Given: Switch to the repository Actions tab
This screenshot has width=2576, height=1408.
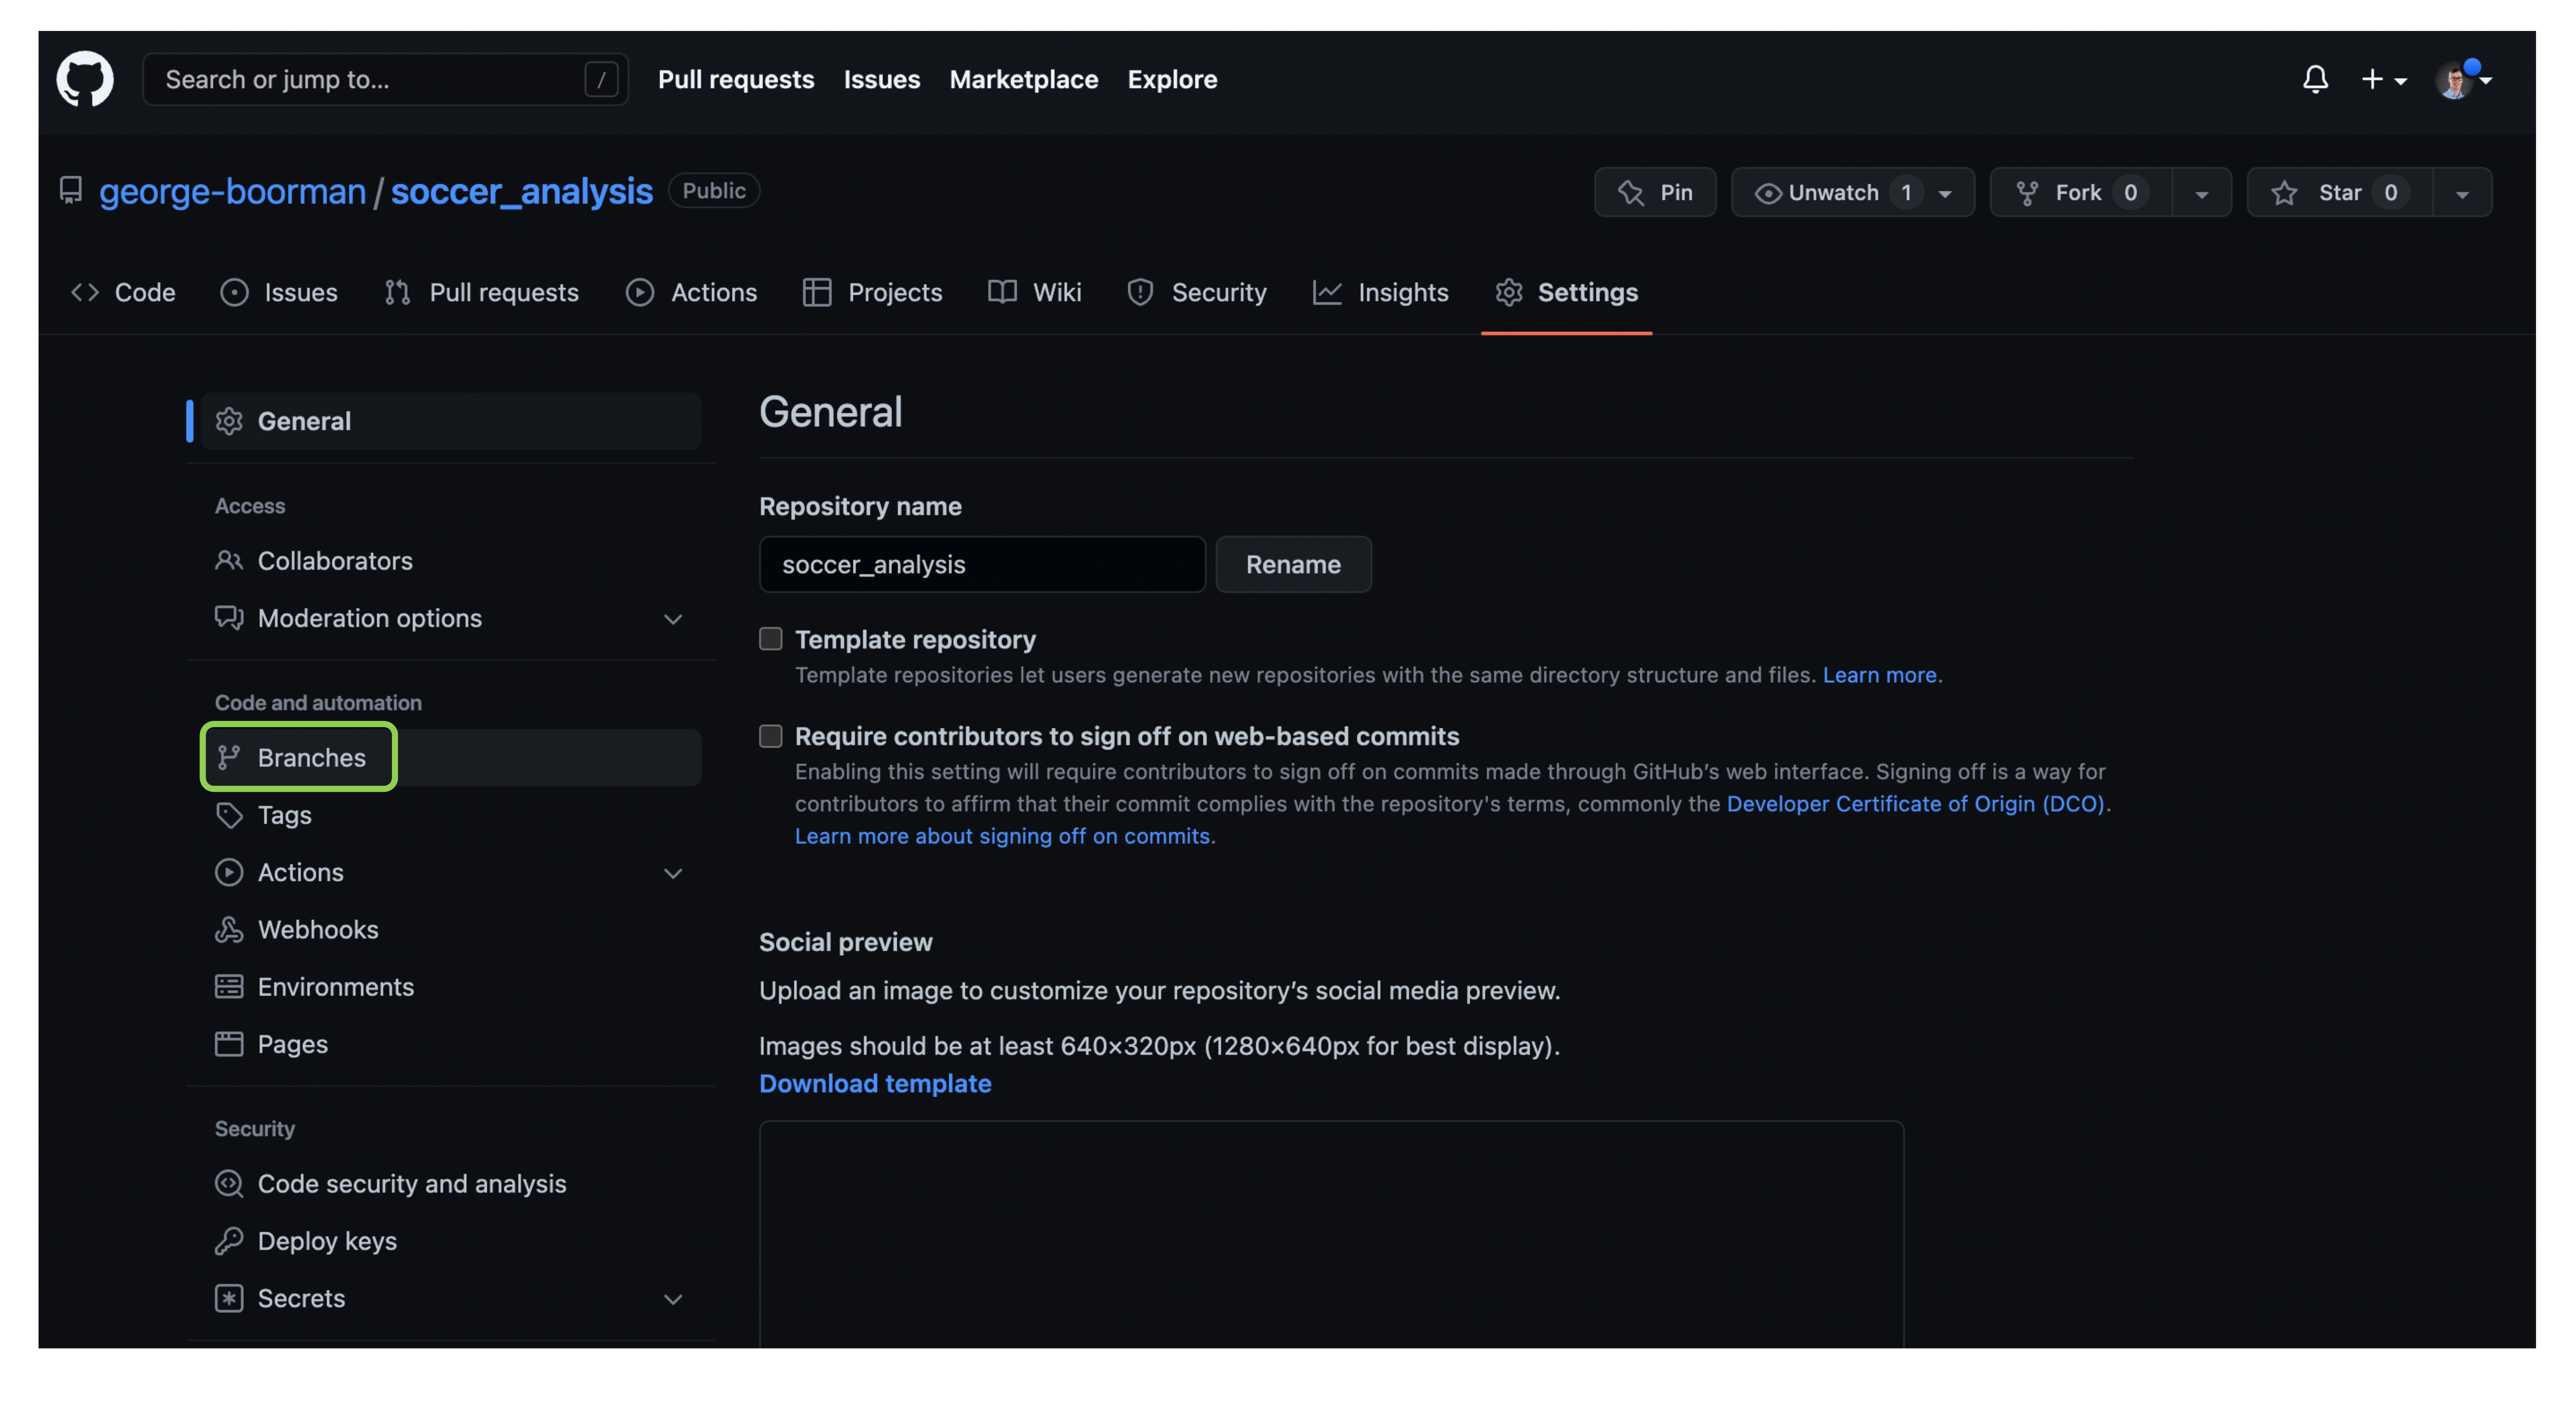Looking at the screenshot, I should coord(692,292).
